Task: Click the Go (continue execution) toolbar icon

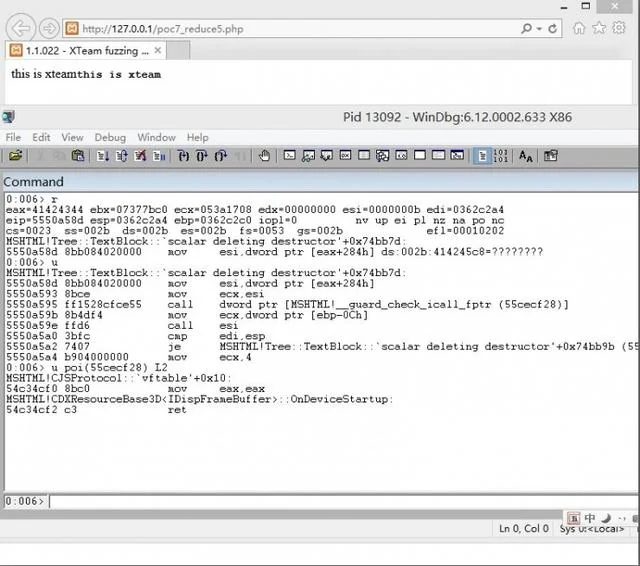Action: click(102, 155)
